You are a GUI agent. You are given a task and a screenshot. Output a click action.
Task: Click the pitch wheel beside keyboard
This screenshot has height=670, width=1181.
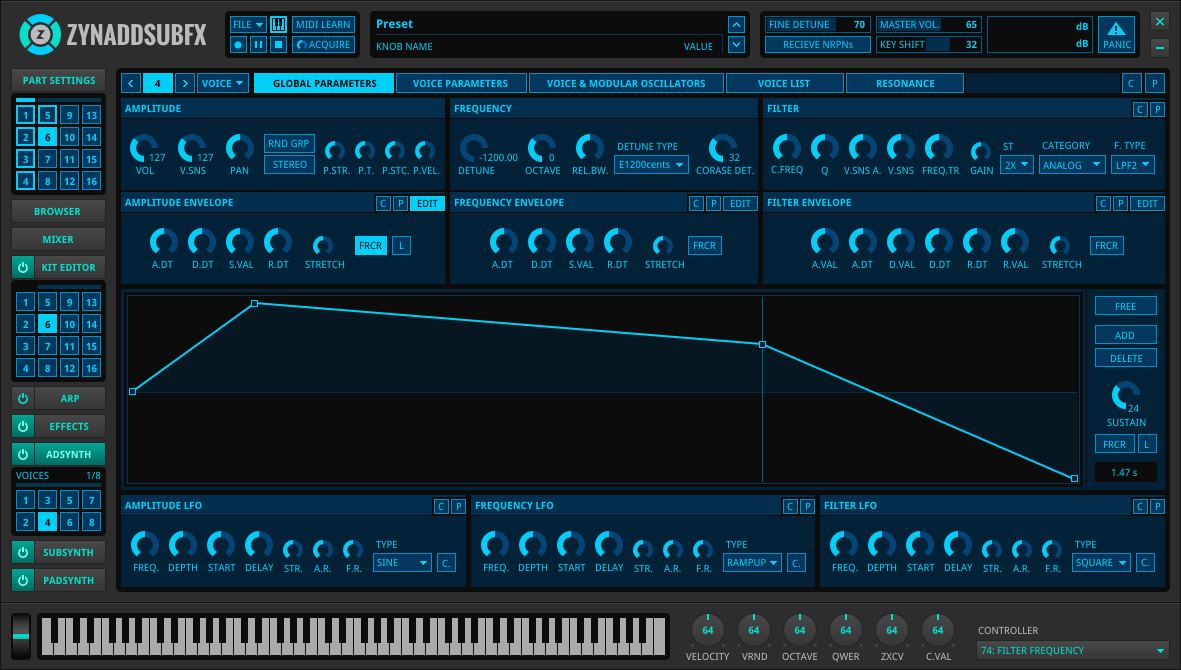21,636
